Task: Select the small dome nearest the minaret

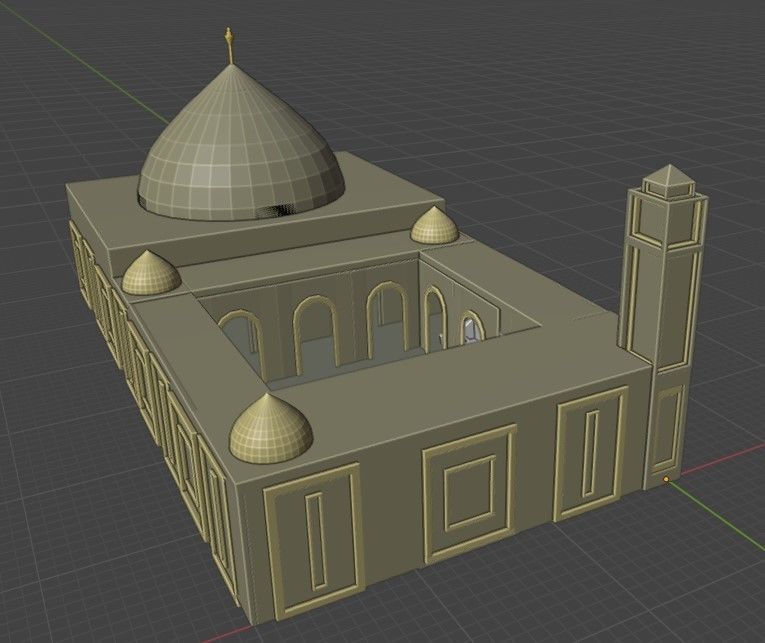Action: click(x=434, y=225)
